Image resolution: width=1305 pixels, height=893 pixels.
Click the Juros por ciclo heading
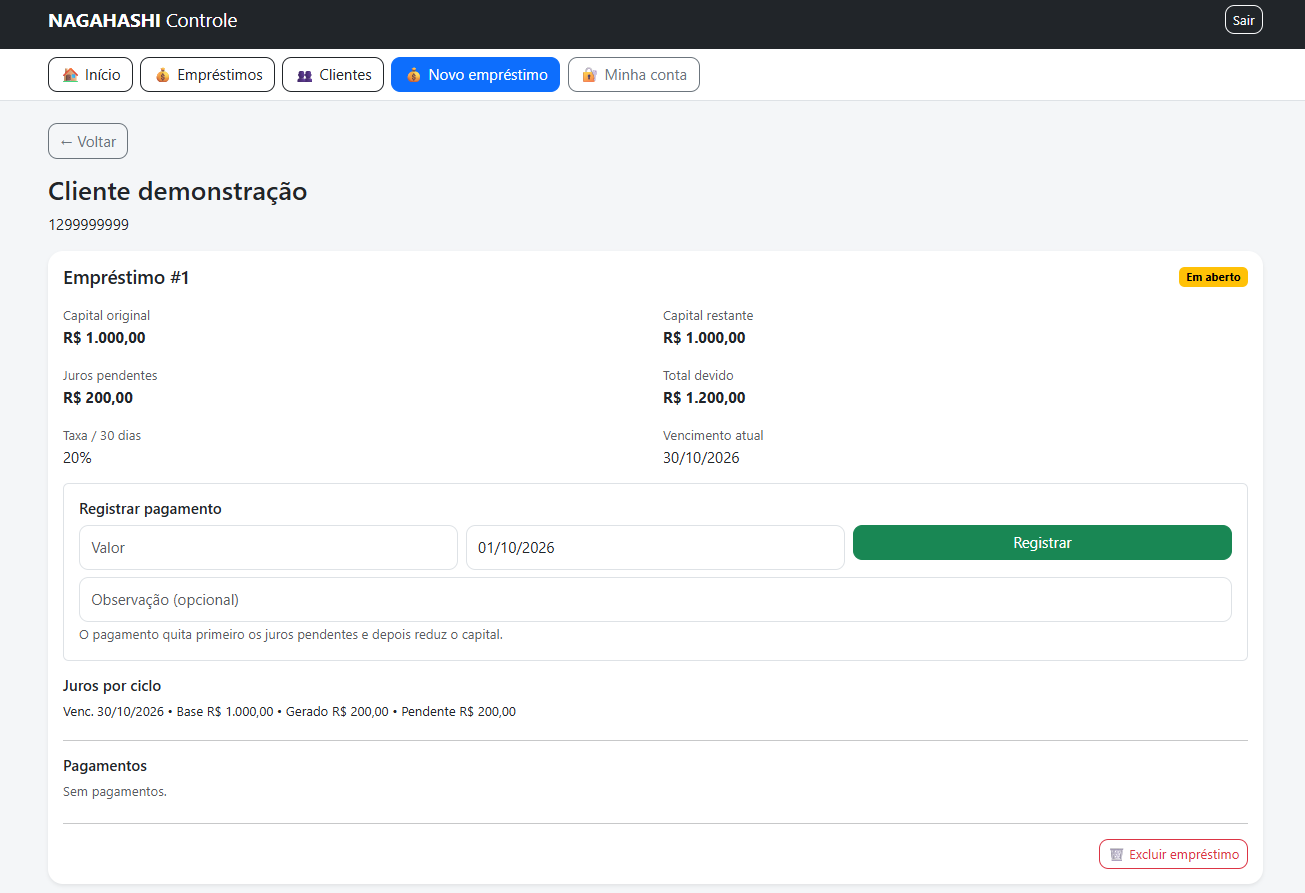point(112,686)
